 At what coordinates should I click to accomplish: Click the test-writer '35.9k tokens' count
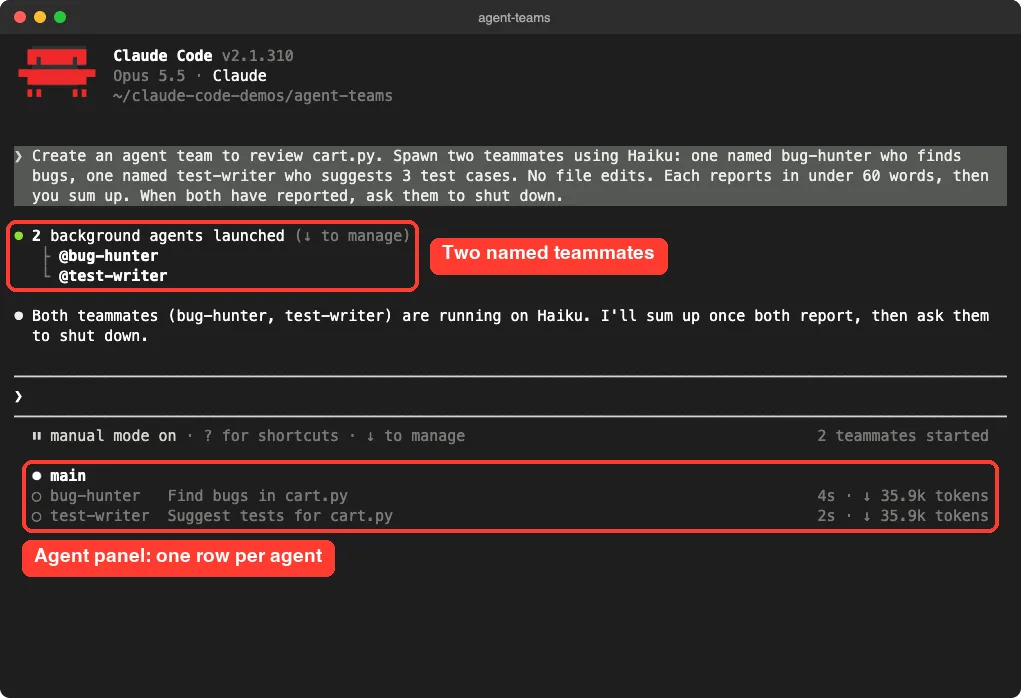934,516
